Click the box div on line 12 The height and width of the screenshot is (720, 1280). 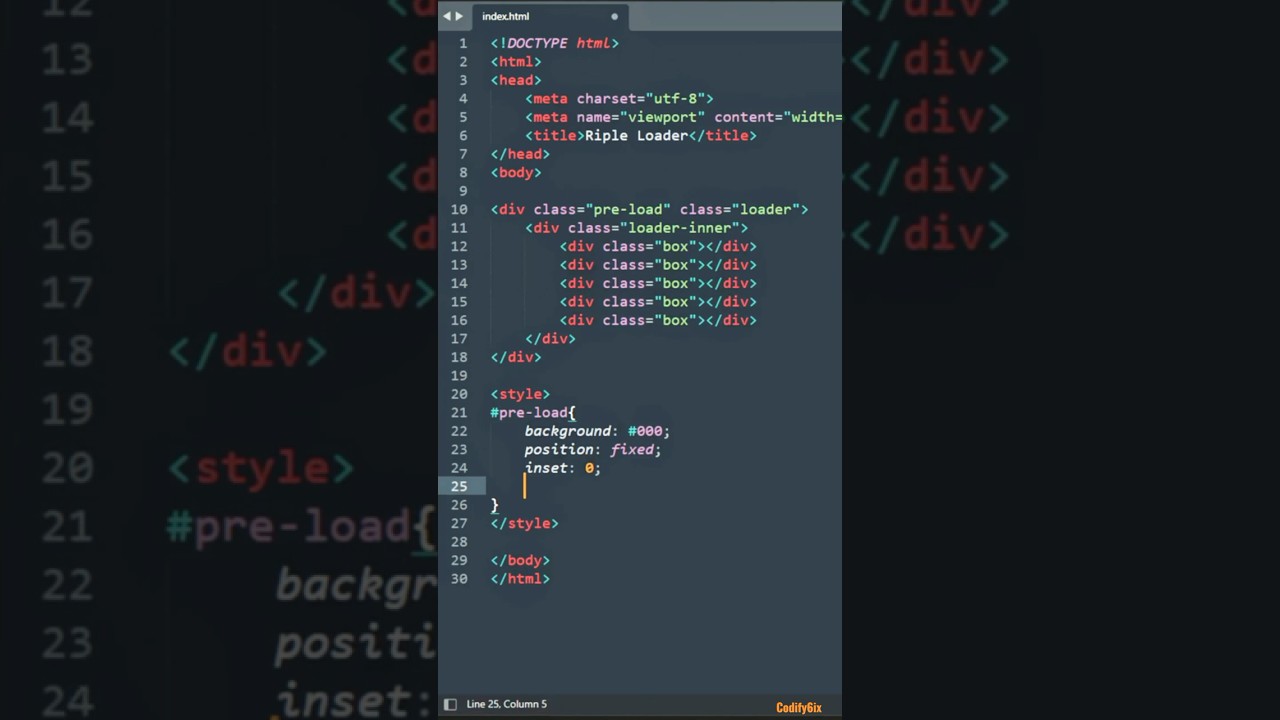coord(658,247)
